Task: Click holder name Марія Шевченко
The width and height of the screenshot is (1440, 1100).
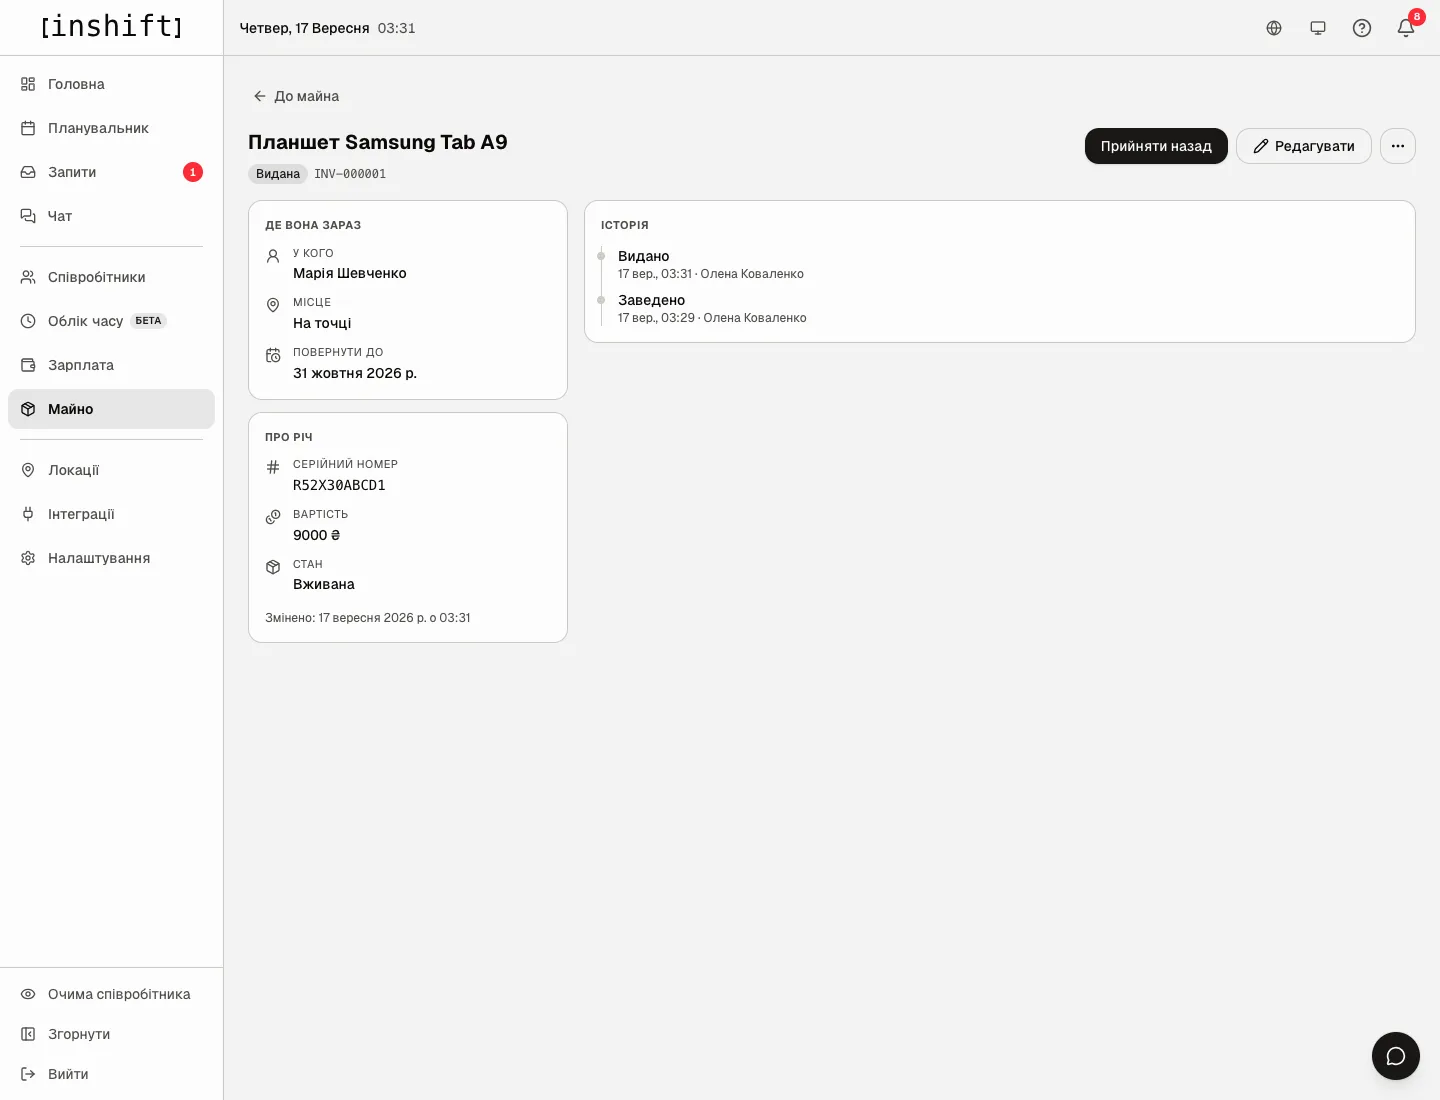Action: click(x=350, y=273)
